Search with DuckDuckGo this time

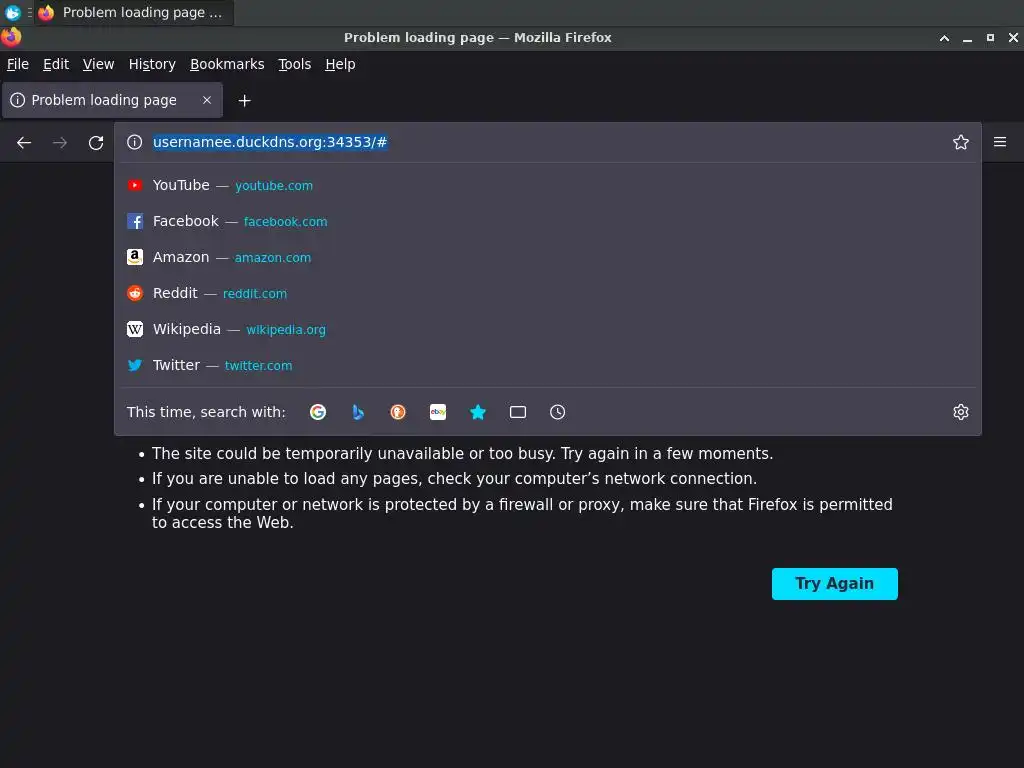pos(398,412)
